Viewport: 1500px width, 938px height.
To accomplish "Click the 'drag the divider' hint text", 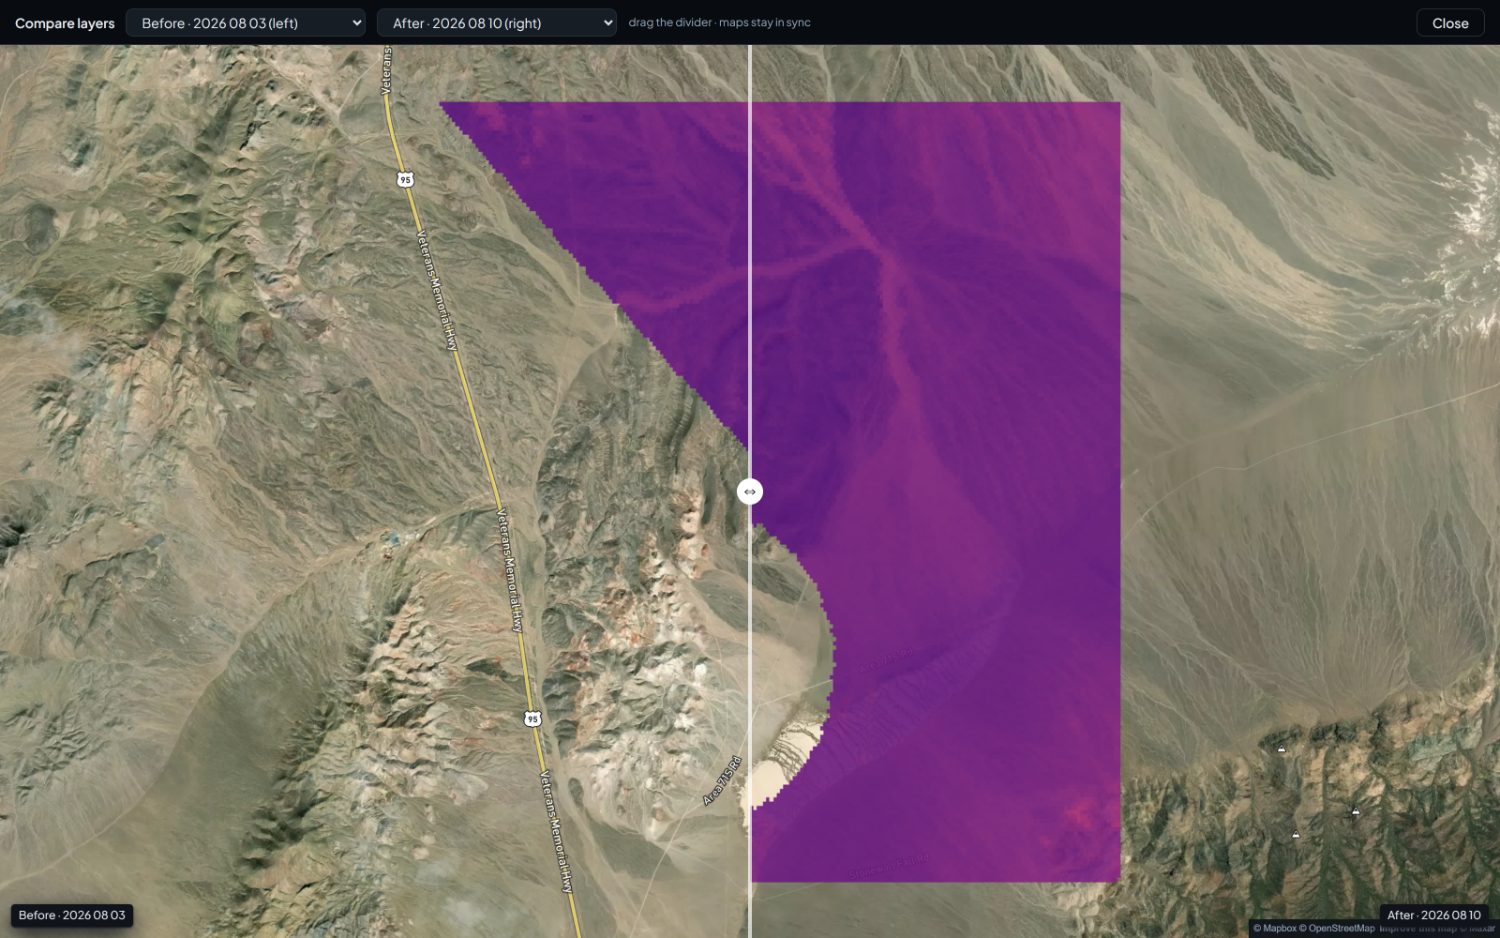I will coord(720,22).
